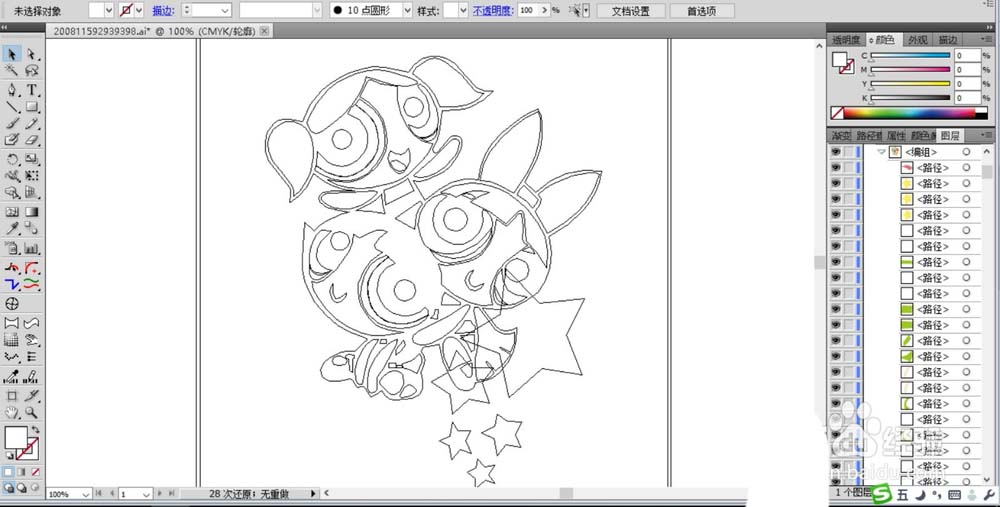Open the stroke color dropdown in control bar
This screenshot has width=1000, height=507.
coord(139,10)
